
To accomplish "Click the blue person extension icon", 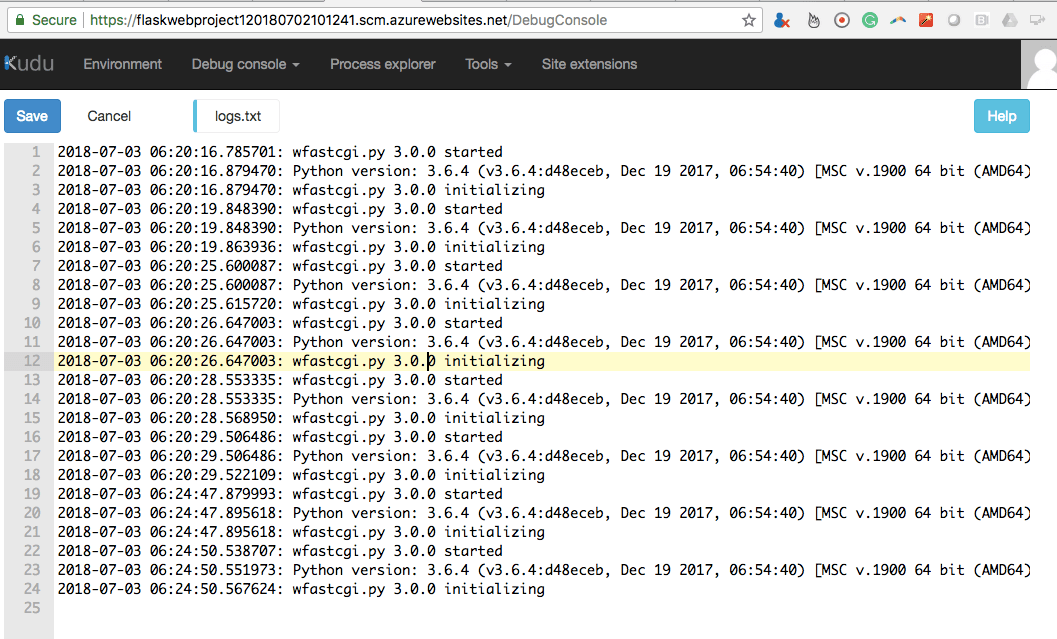I will click(780, 20).
